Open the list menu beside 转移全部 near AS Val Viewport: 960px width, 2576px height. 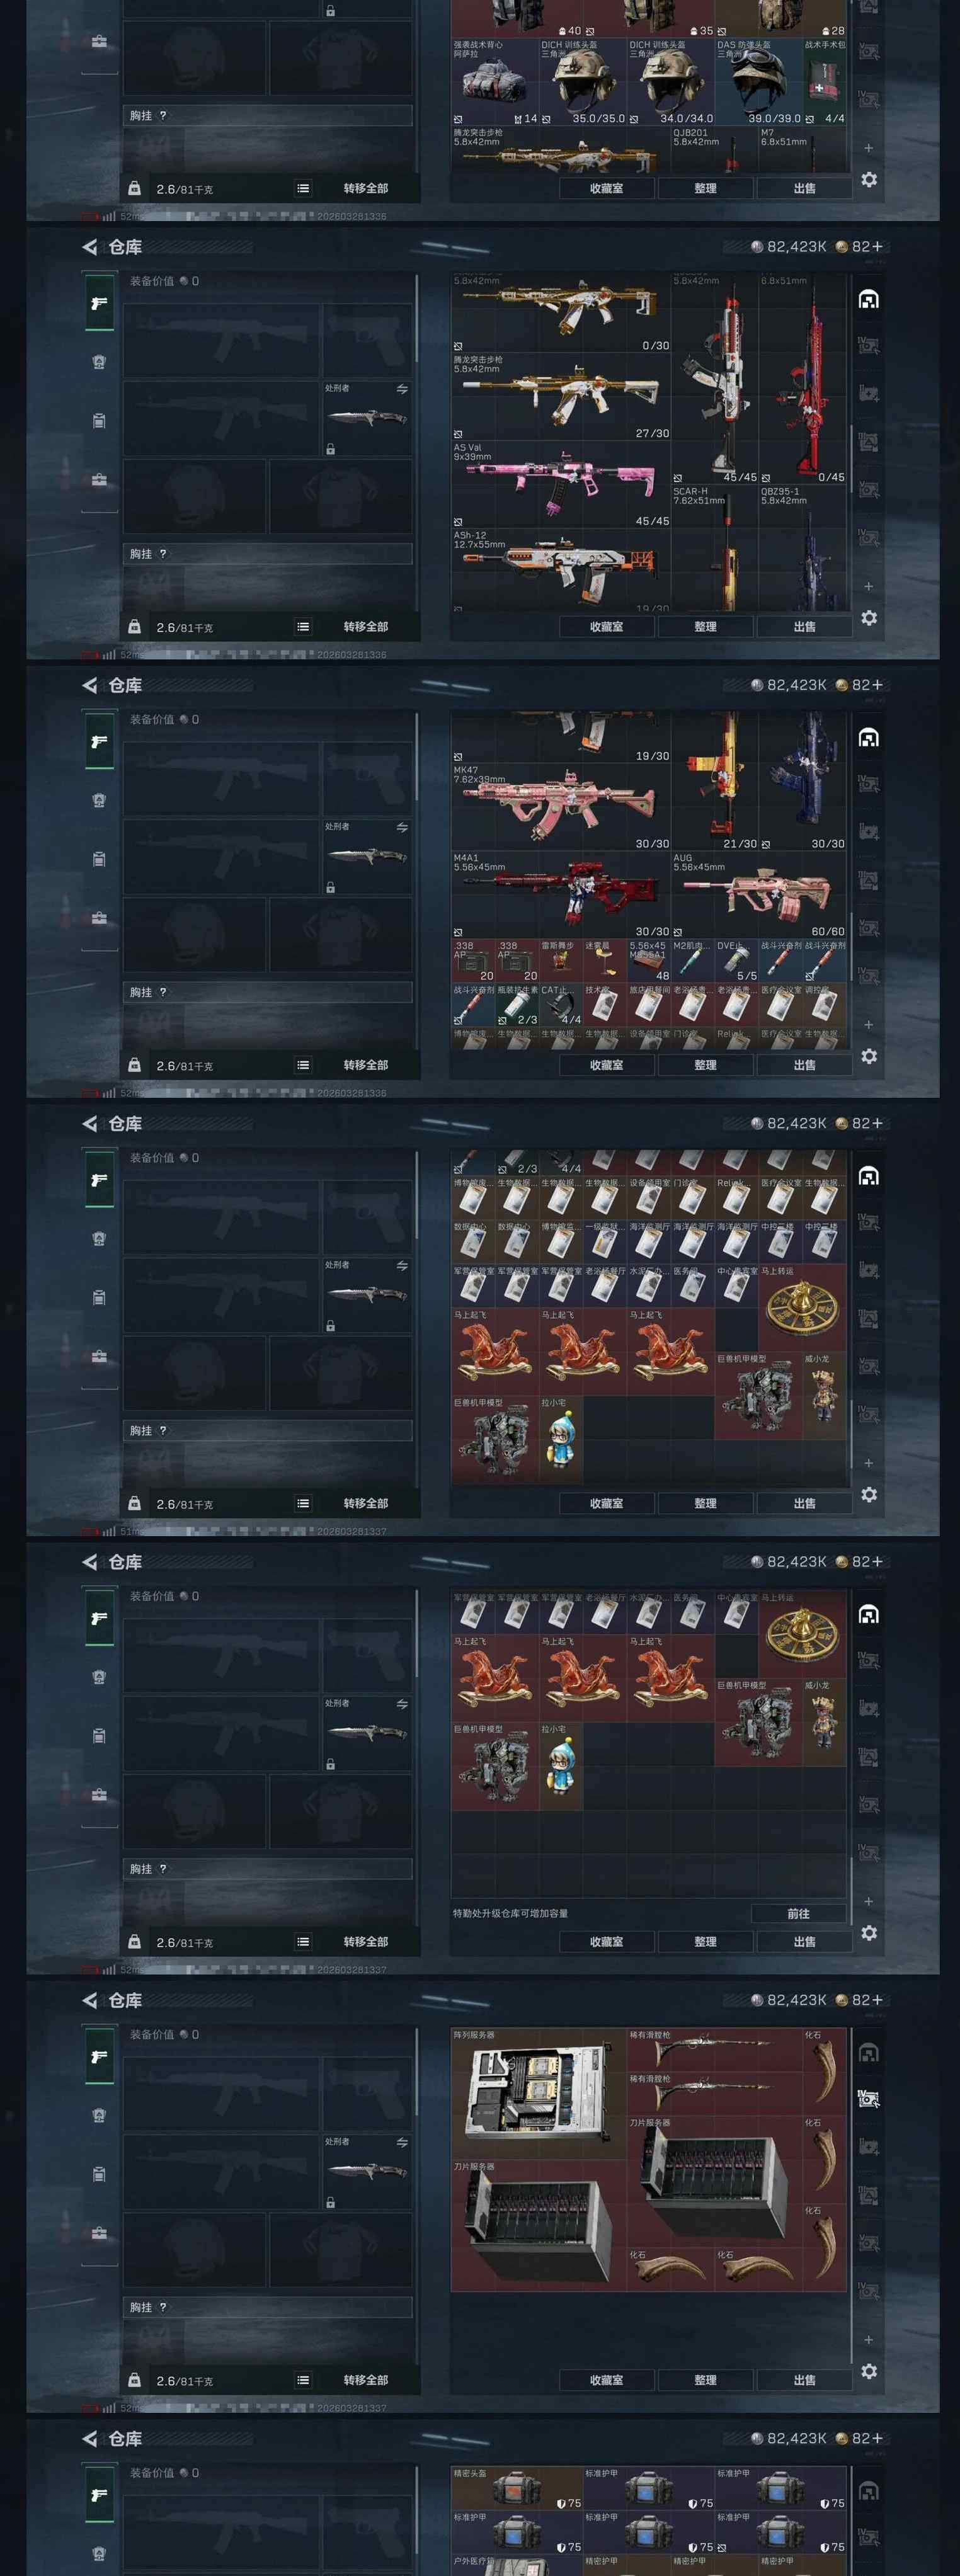(x=303, y=626)
